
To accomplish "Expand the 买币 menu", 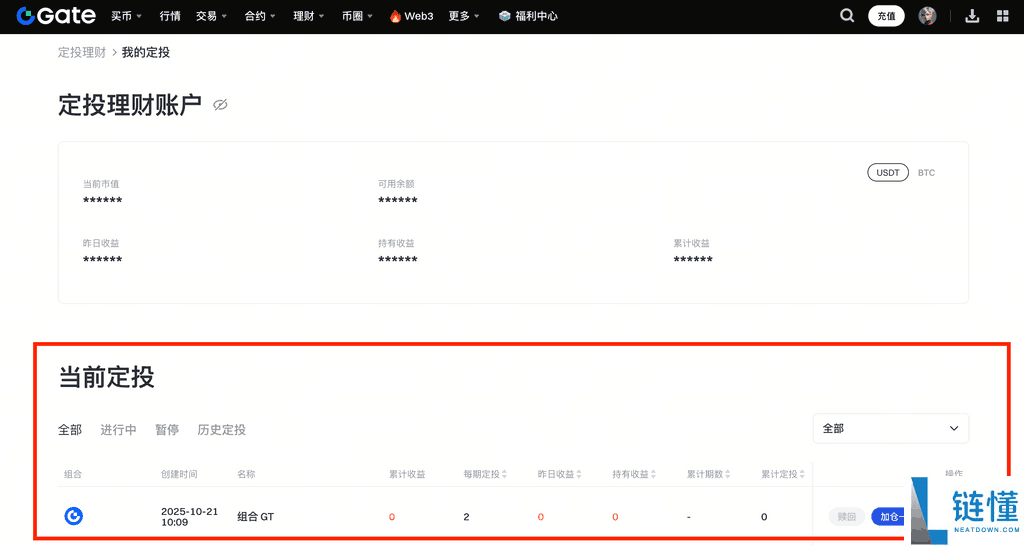I will click(x=126, y=16).
